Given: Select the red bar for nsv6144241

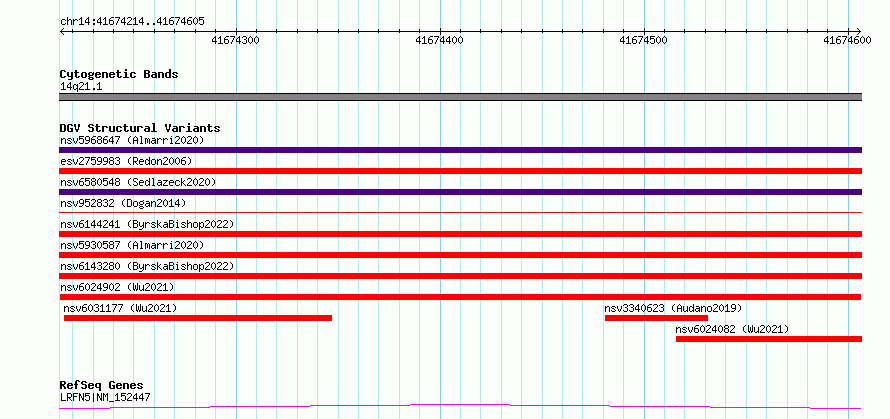Looking at the screenshot, I should click(x=460, y=234).
